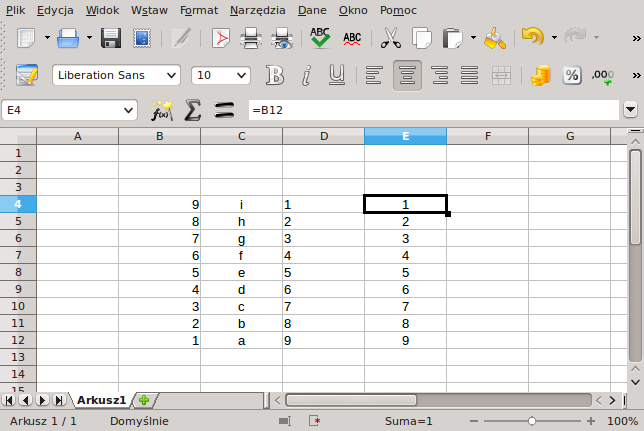Align cell content right

tap(440, 75)
